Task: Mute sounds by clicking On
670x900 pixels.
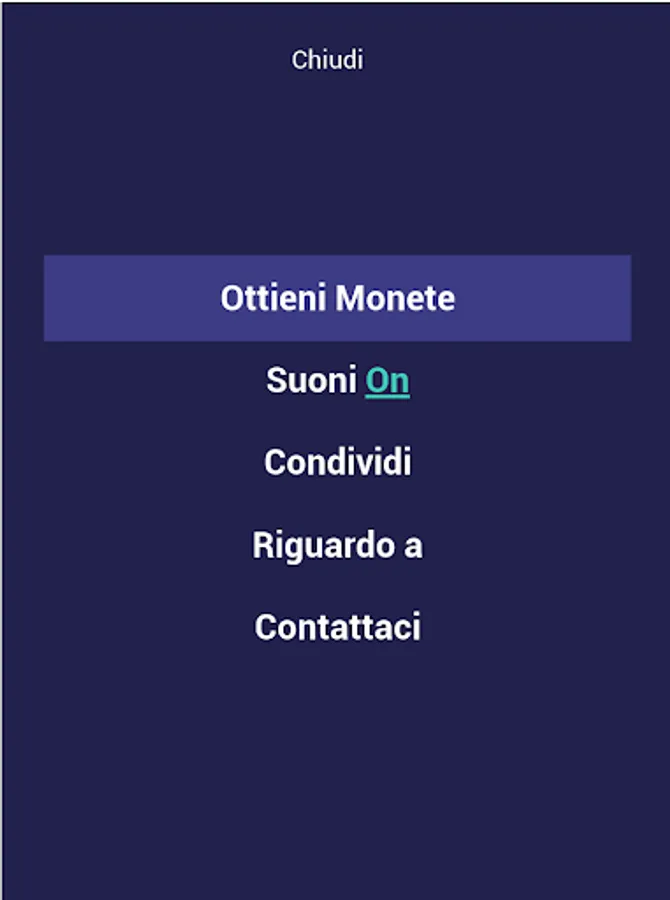Action: click(x=387, y=381)
